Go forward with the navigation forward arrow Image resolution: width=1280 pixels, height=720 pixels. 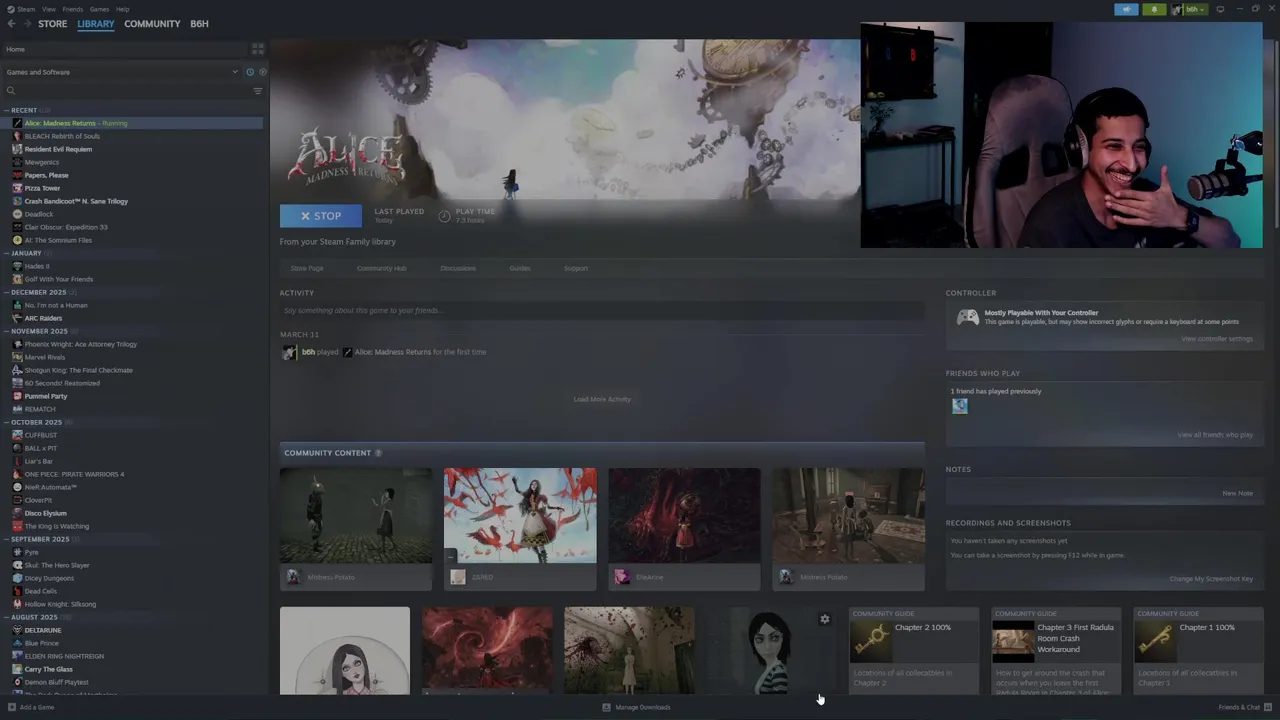tap(26, 24)
